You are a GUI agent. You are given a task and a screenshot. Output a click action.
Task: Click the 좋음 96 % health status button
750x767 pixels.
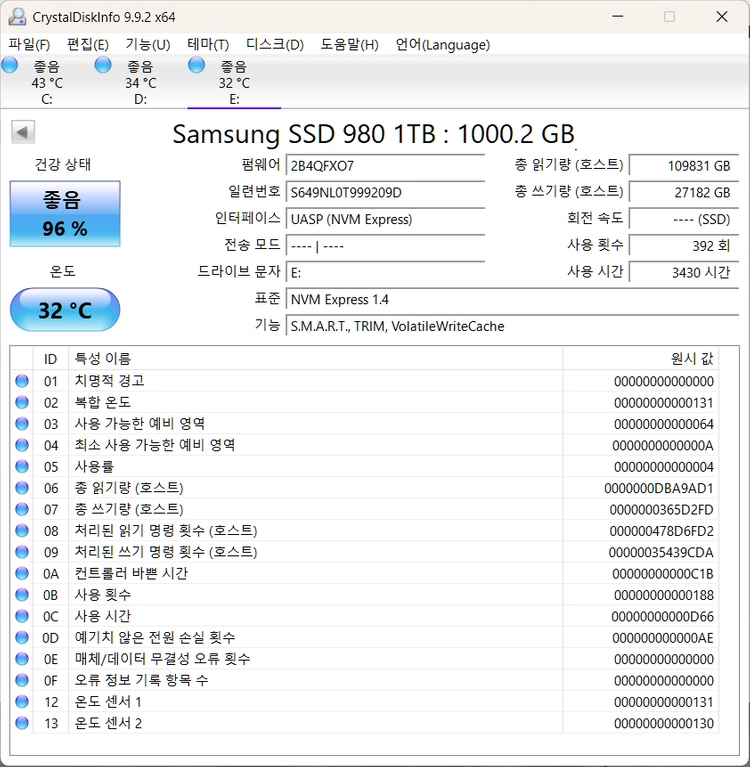coord(65,214)
